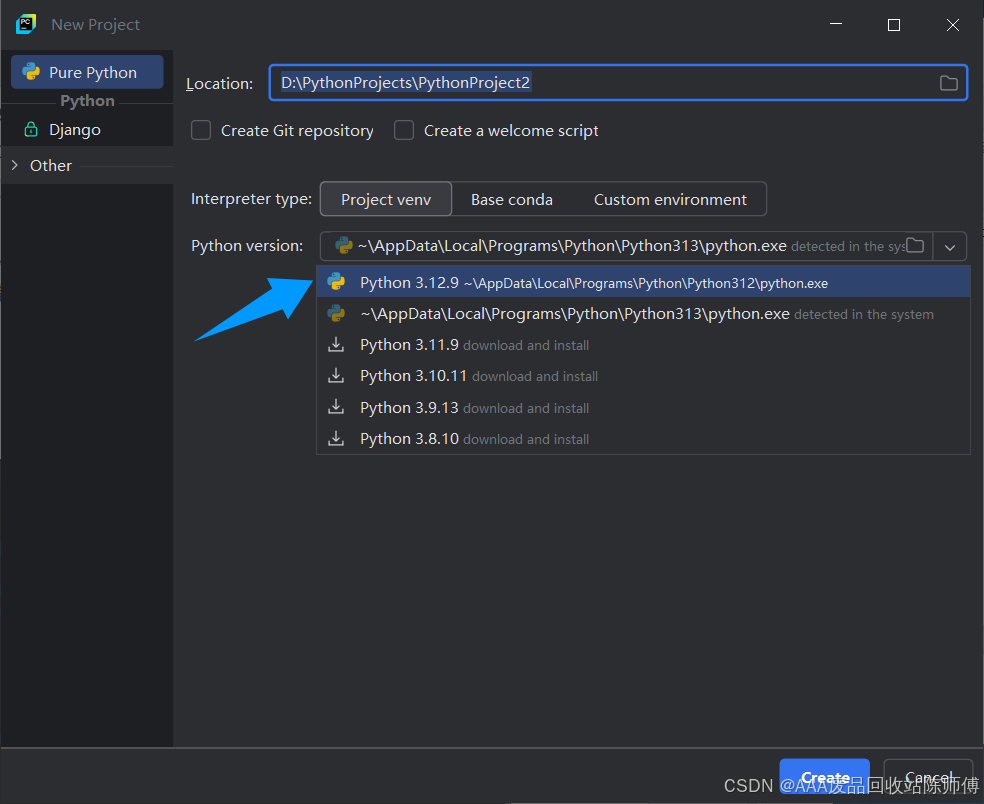Minimize the New Project window
The width and height of the screenshot is (984, 804).
[836, 24]
